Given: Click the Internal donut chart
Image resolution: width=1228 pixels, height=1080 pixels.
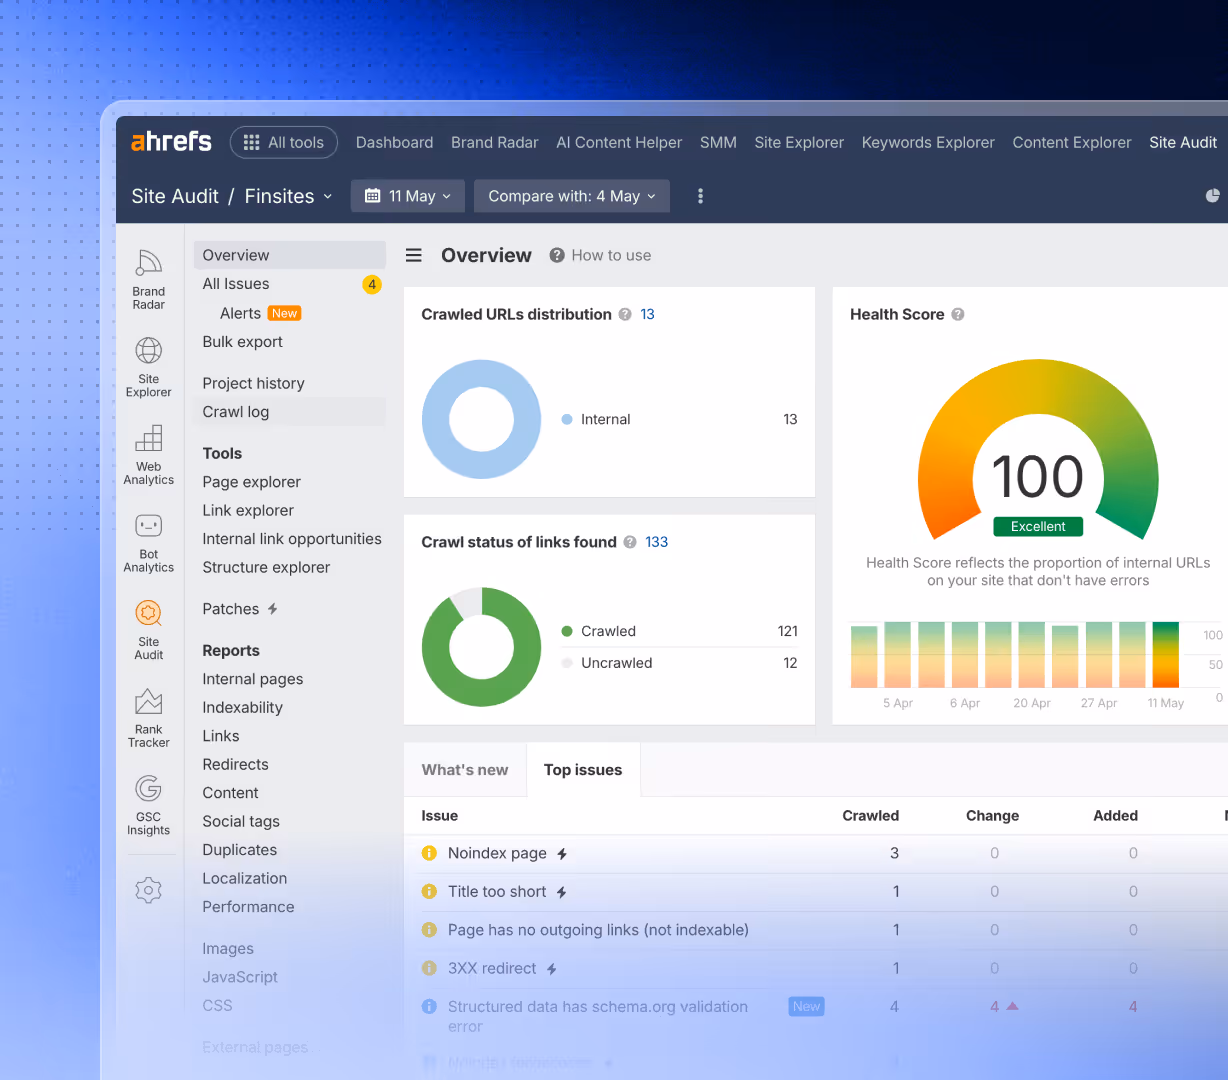Looking at the screenshot, I should pyautogui.click(x=481, y=419).
